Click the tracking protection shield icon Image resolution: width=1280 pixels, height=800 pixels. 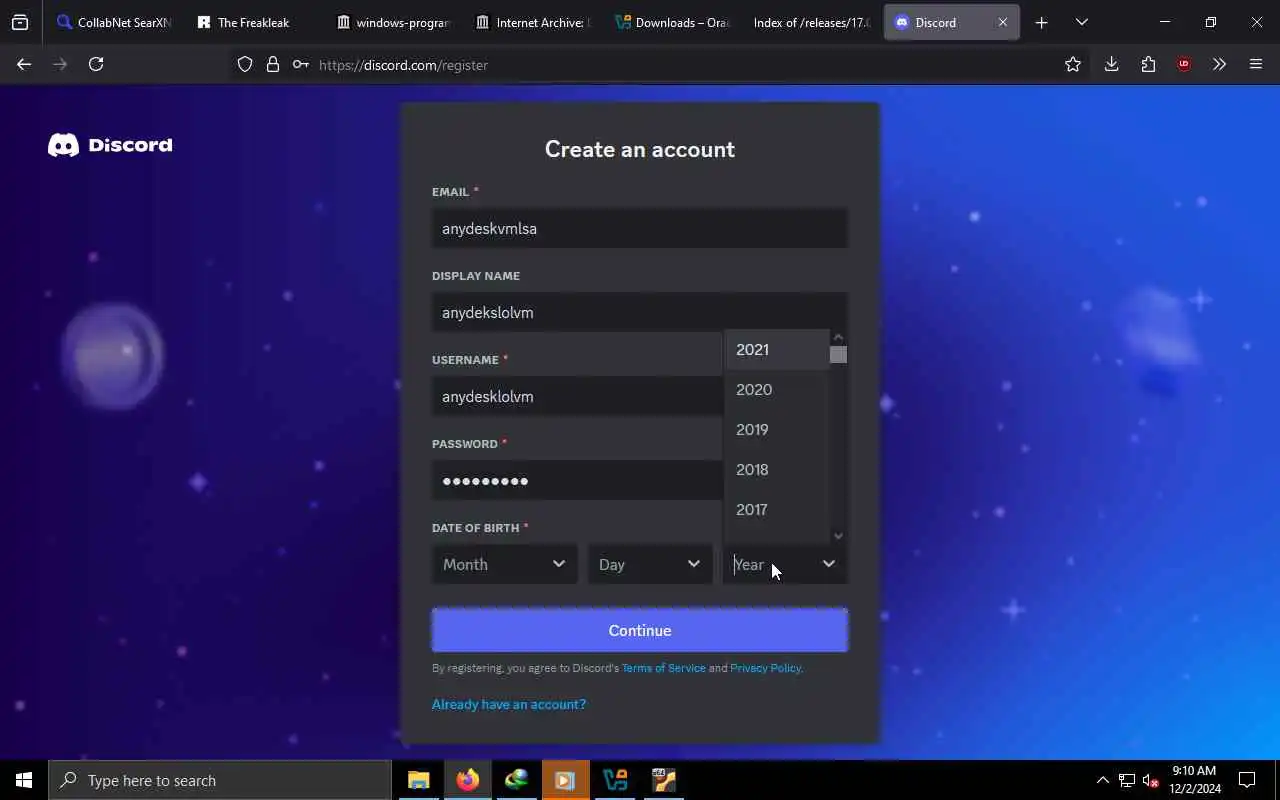[x=245, y=64]
